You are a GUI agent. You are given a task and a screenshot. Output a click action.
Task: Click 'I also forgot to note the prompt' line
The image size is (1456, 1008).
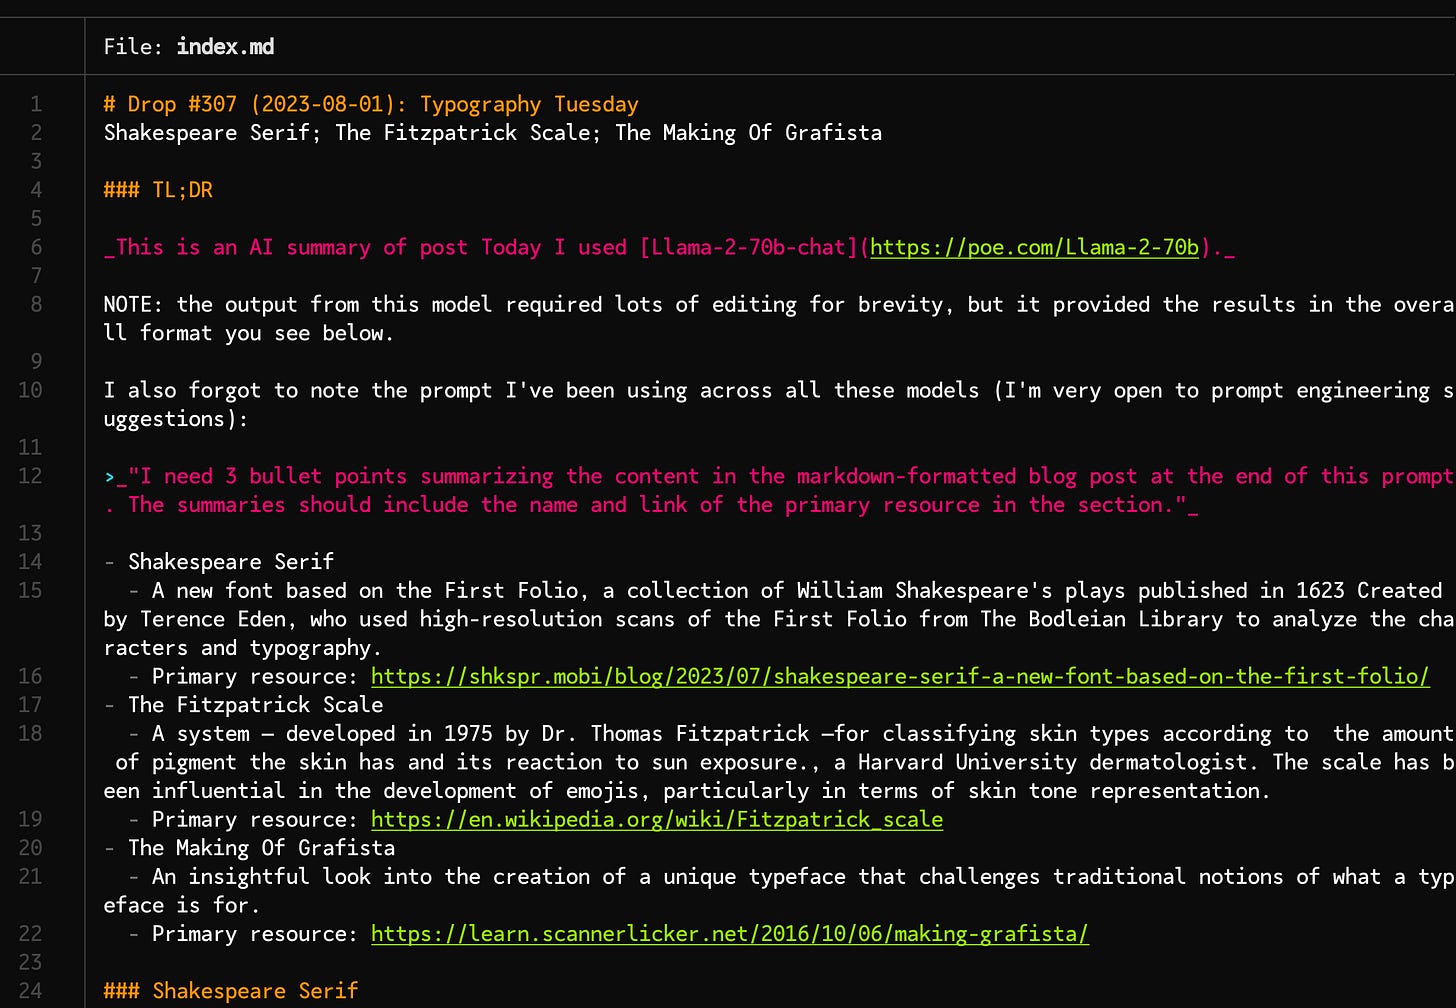tap(778, 404)
